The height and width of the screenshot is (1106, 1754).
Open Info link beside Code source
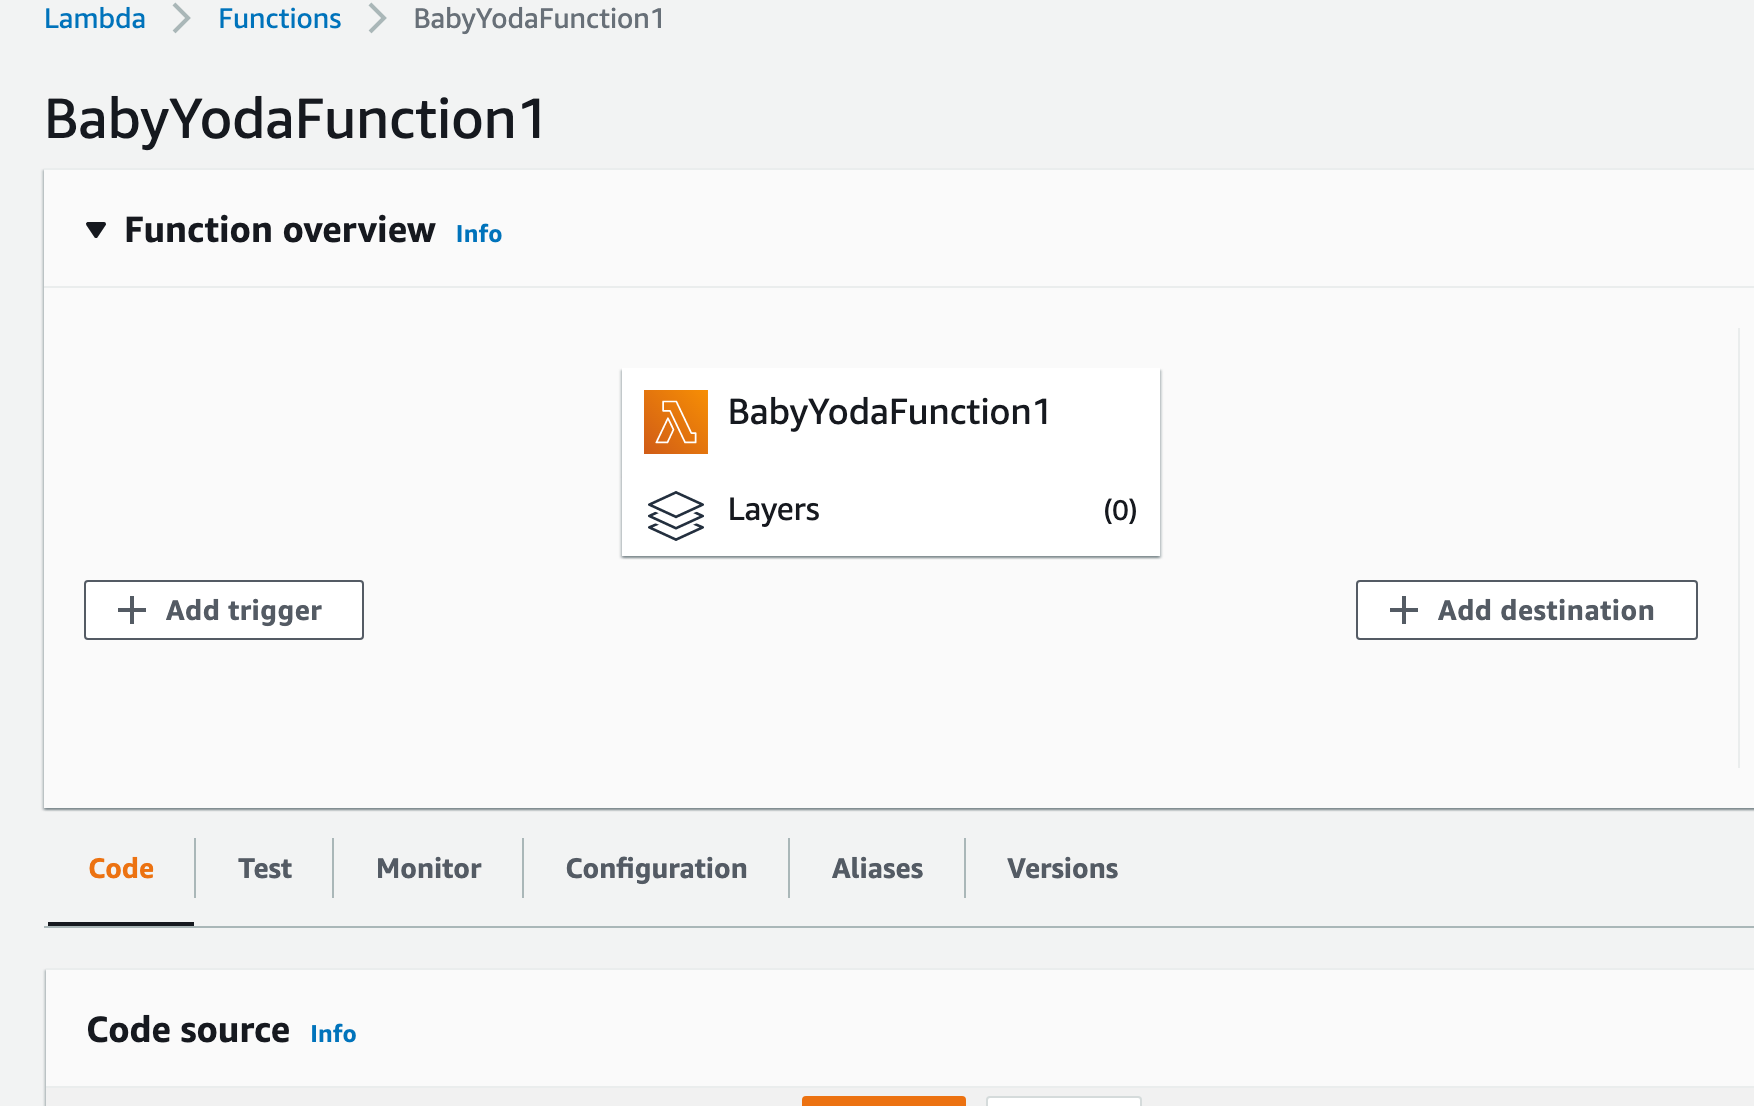(x=333, y=1034)
